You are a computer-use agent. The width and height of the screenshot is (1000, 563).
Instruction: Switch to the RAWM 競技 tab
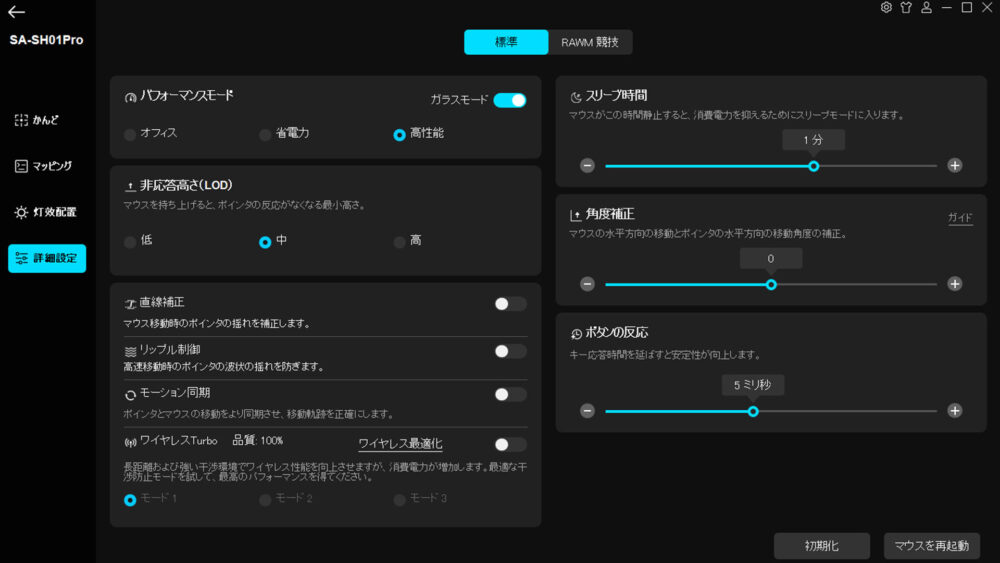pyautogui.click(x=590, y=42)
